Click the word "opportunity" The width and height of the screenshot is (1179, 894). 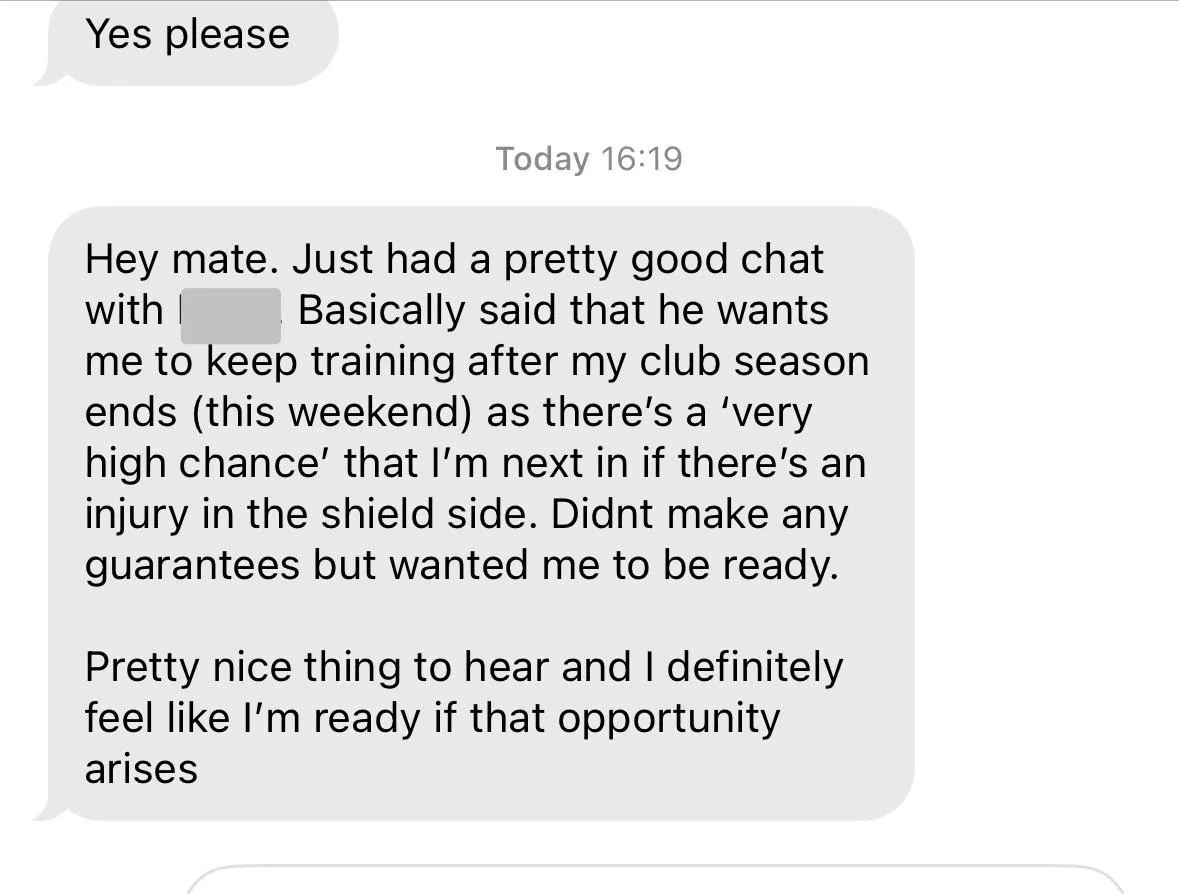pyautogui.click(x=668, y=718)
